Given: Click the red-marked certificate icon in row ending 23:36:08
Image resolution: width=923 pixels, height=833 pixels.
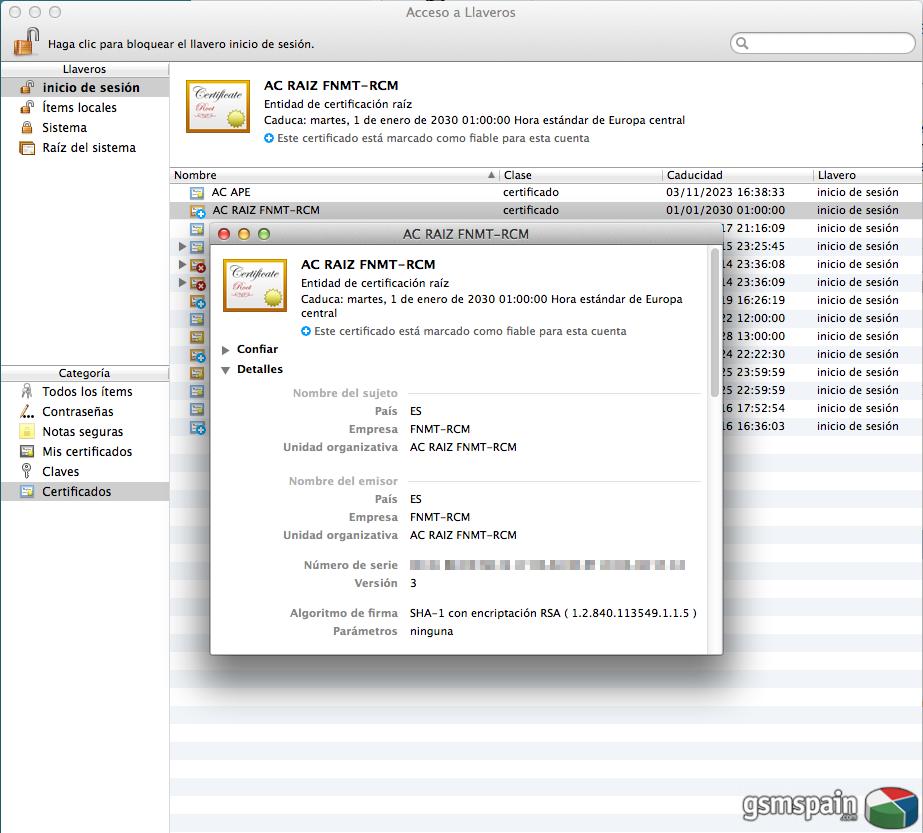Looking at the screenshot, I should pos(197,265).
